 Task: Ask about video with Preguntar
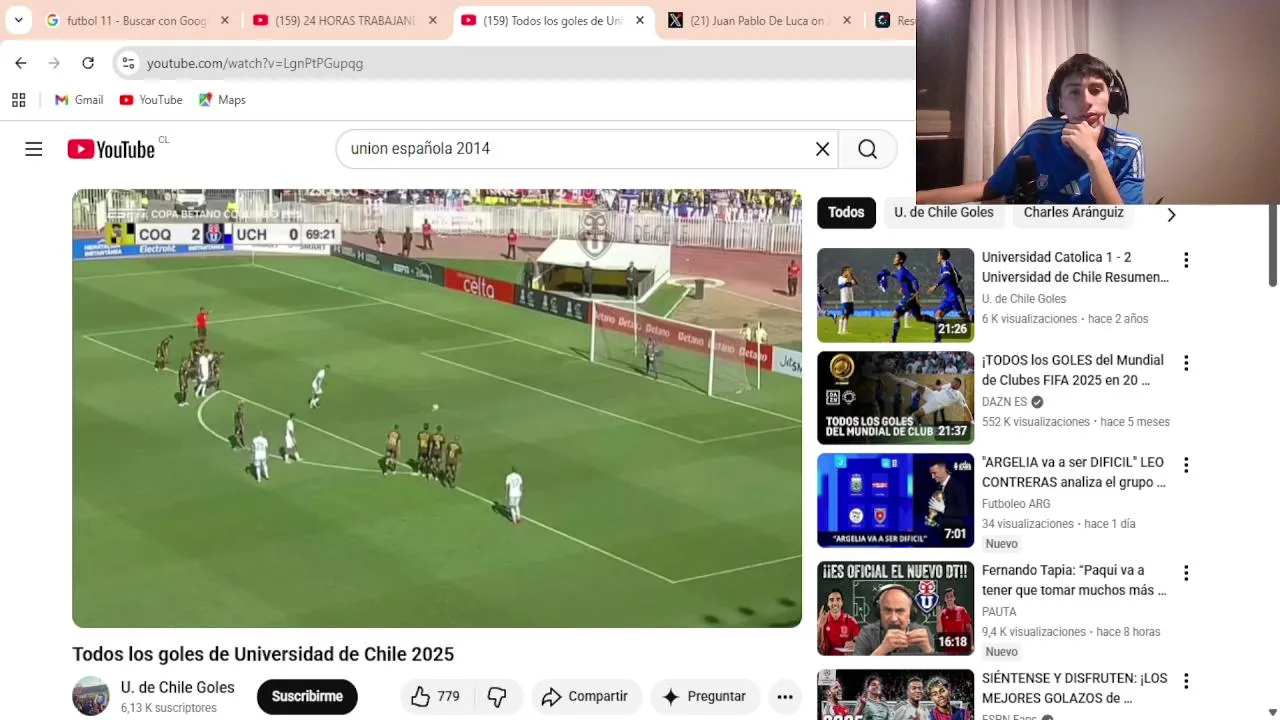(x=705, y=696)
